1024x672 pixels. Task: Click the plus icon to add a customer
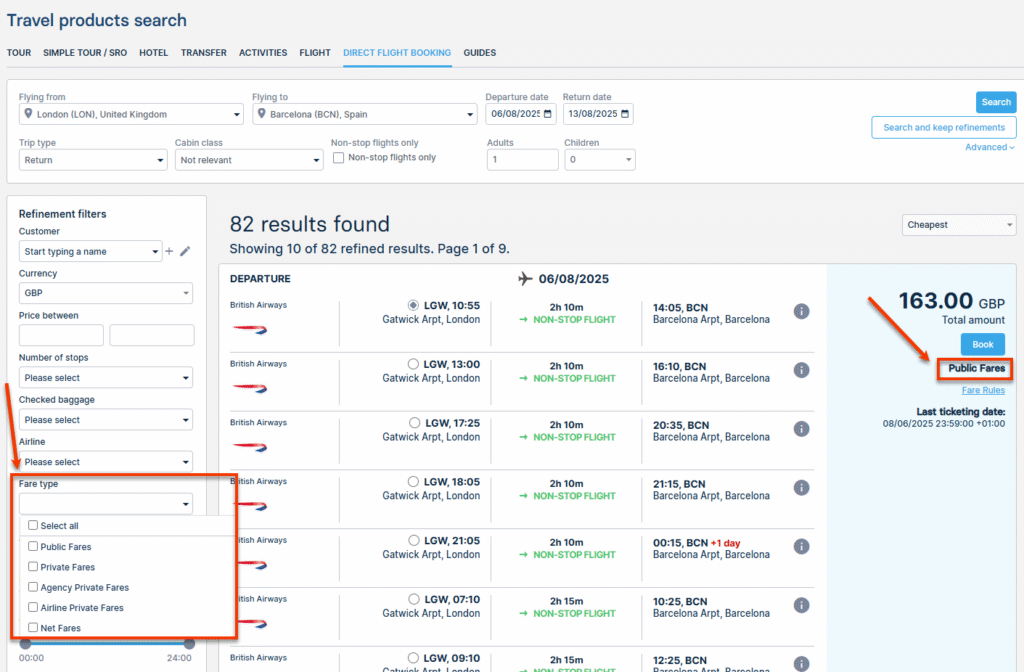point(169,252)
